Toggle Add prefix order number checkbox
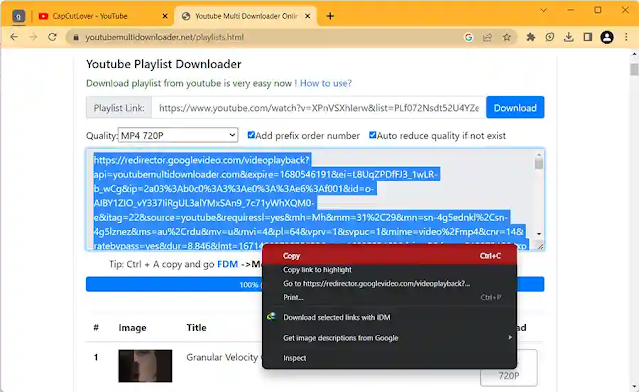Viewport: 639px width, 392px height. pos(251,135)
